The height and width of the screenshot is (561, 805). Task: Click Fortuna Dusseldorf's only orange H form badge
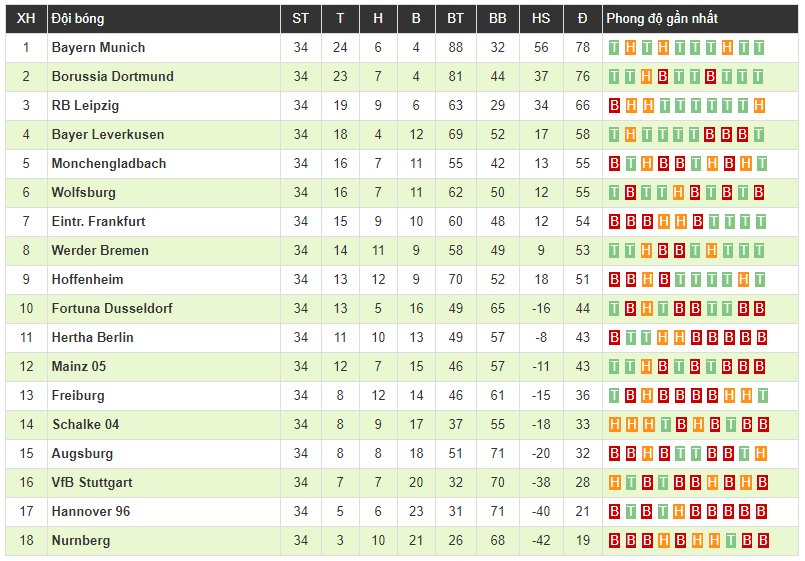647,309
